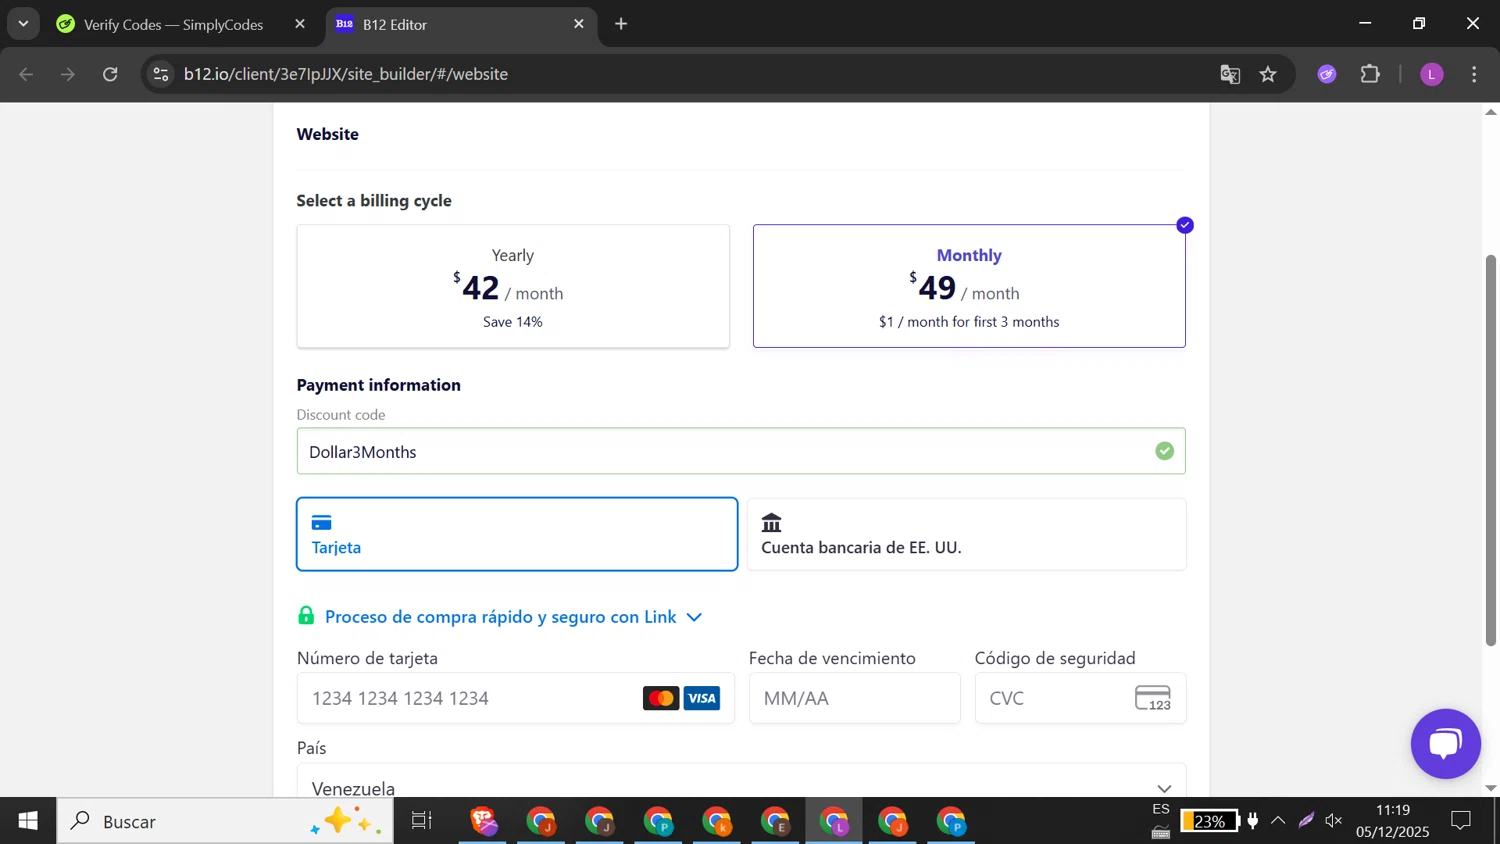The image size is (1500, 844).
Task: Click the Mastercard logo icon
Action: point(661,698)
